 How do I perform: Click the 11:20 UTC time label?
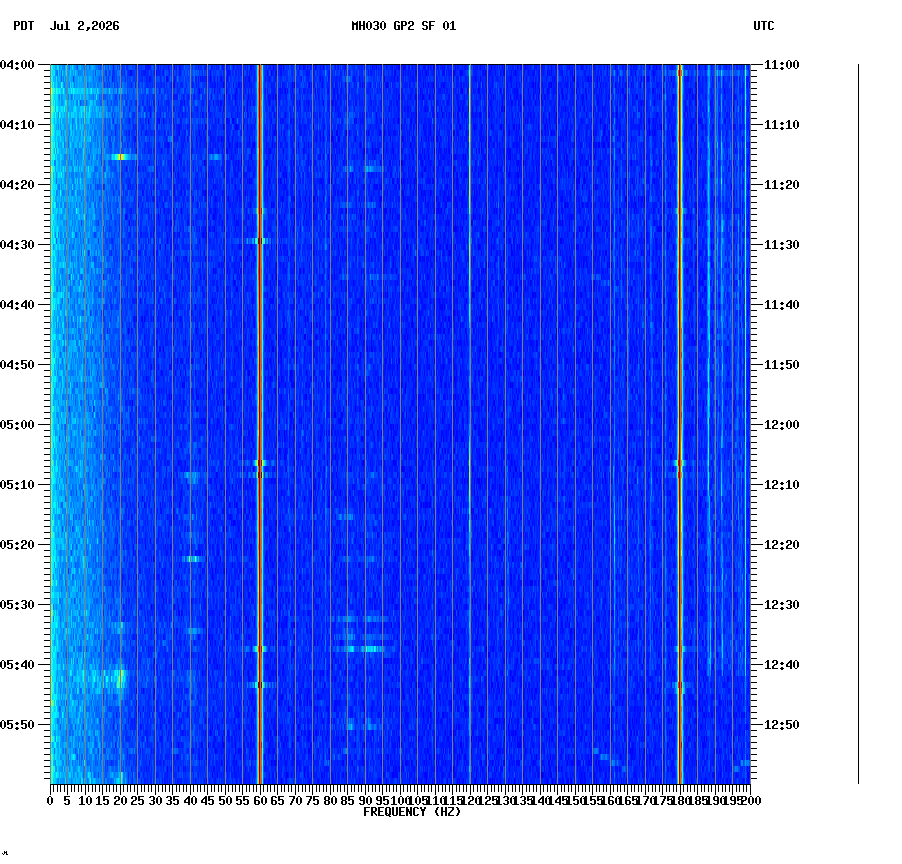[x=782, y=185]
